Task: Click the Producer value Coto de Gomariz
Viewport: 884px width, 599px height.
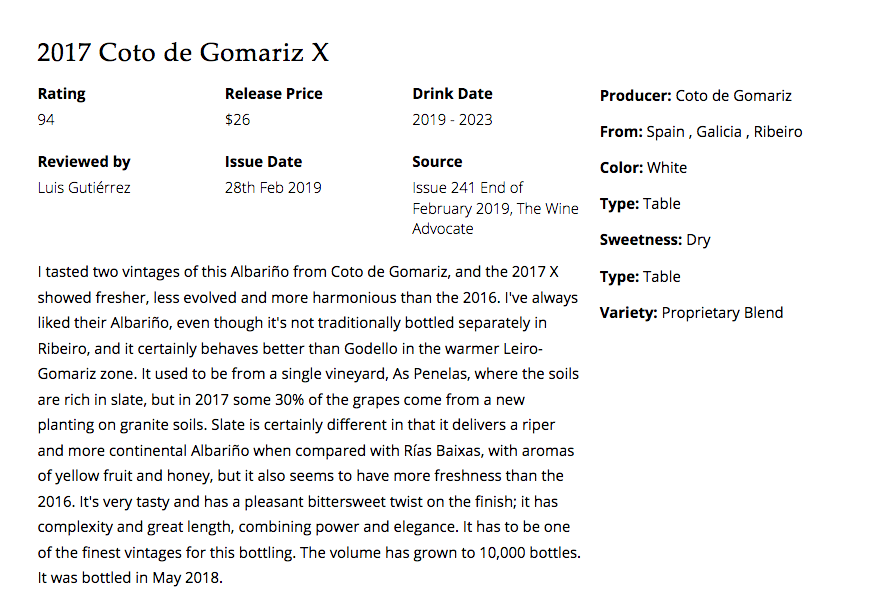Action: 733,95
